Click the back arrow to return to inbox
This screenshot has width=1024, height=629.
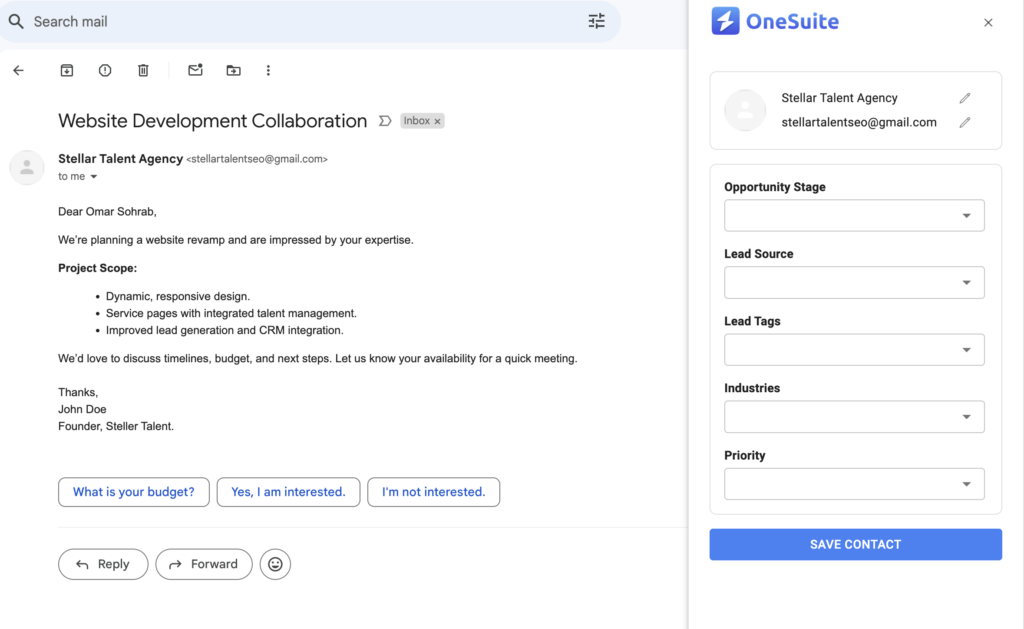pyautogui.click(x=18, y=70)
